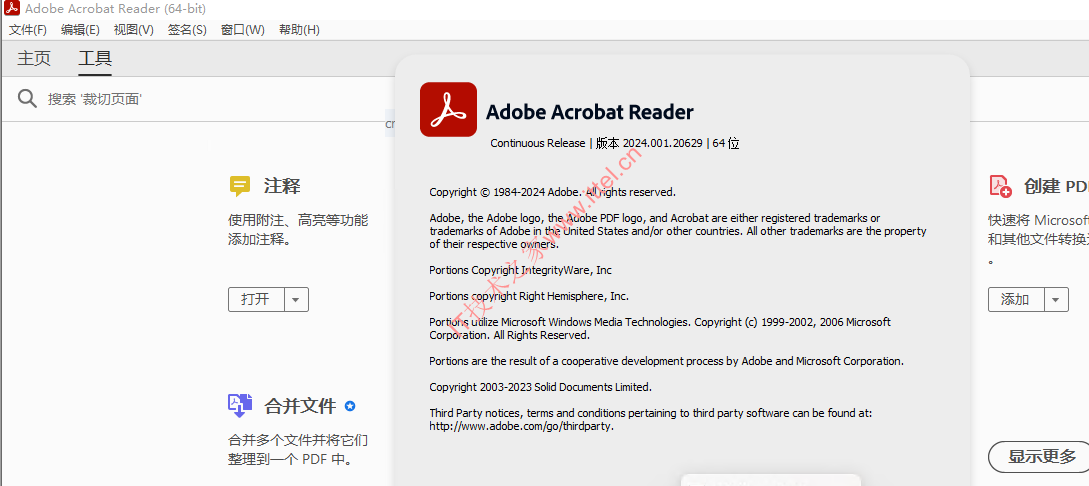Image resolution: width=1089 pixels, height=486 pixels.
Task: Click the 'Adobe Acrobat Reader' dialog heading
Action: [x=590, y=112]
